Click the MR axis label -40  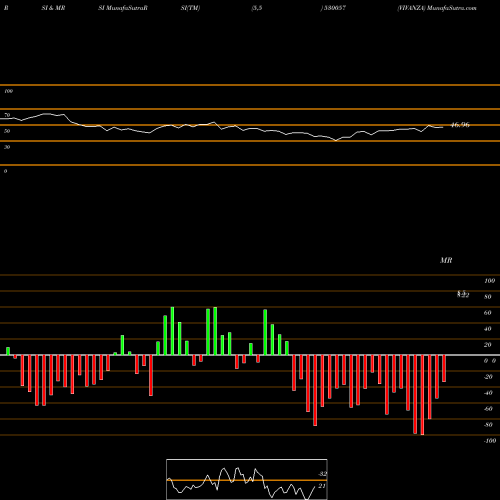tap(488, 393)
